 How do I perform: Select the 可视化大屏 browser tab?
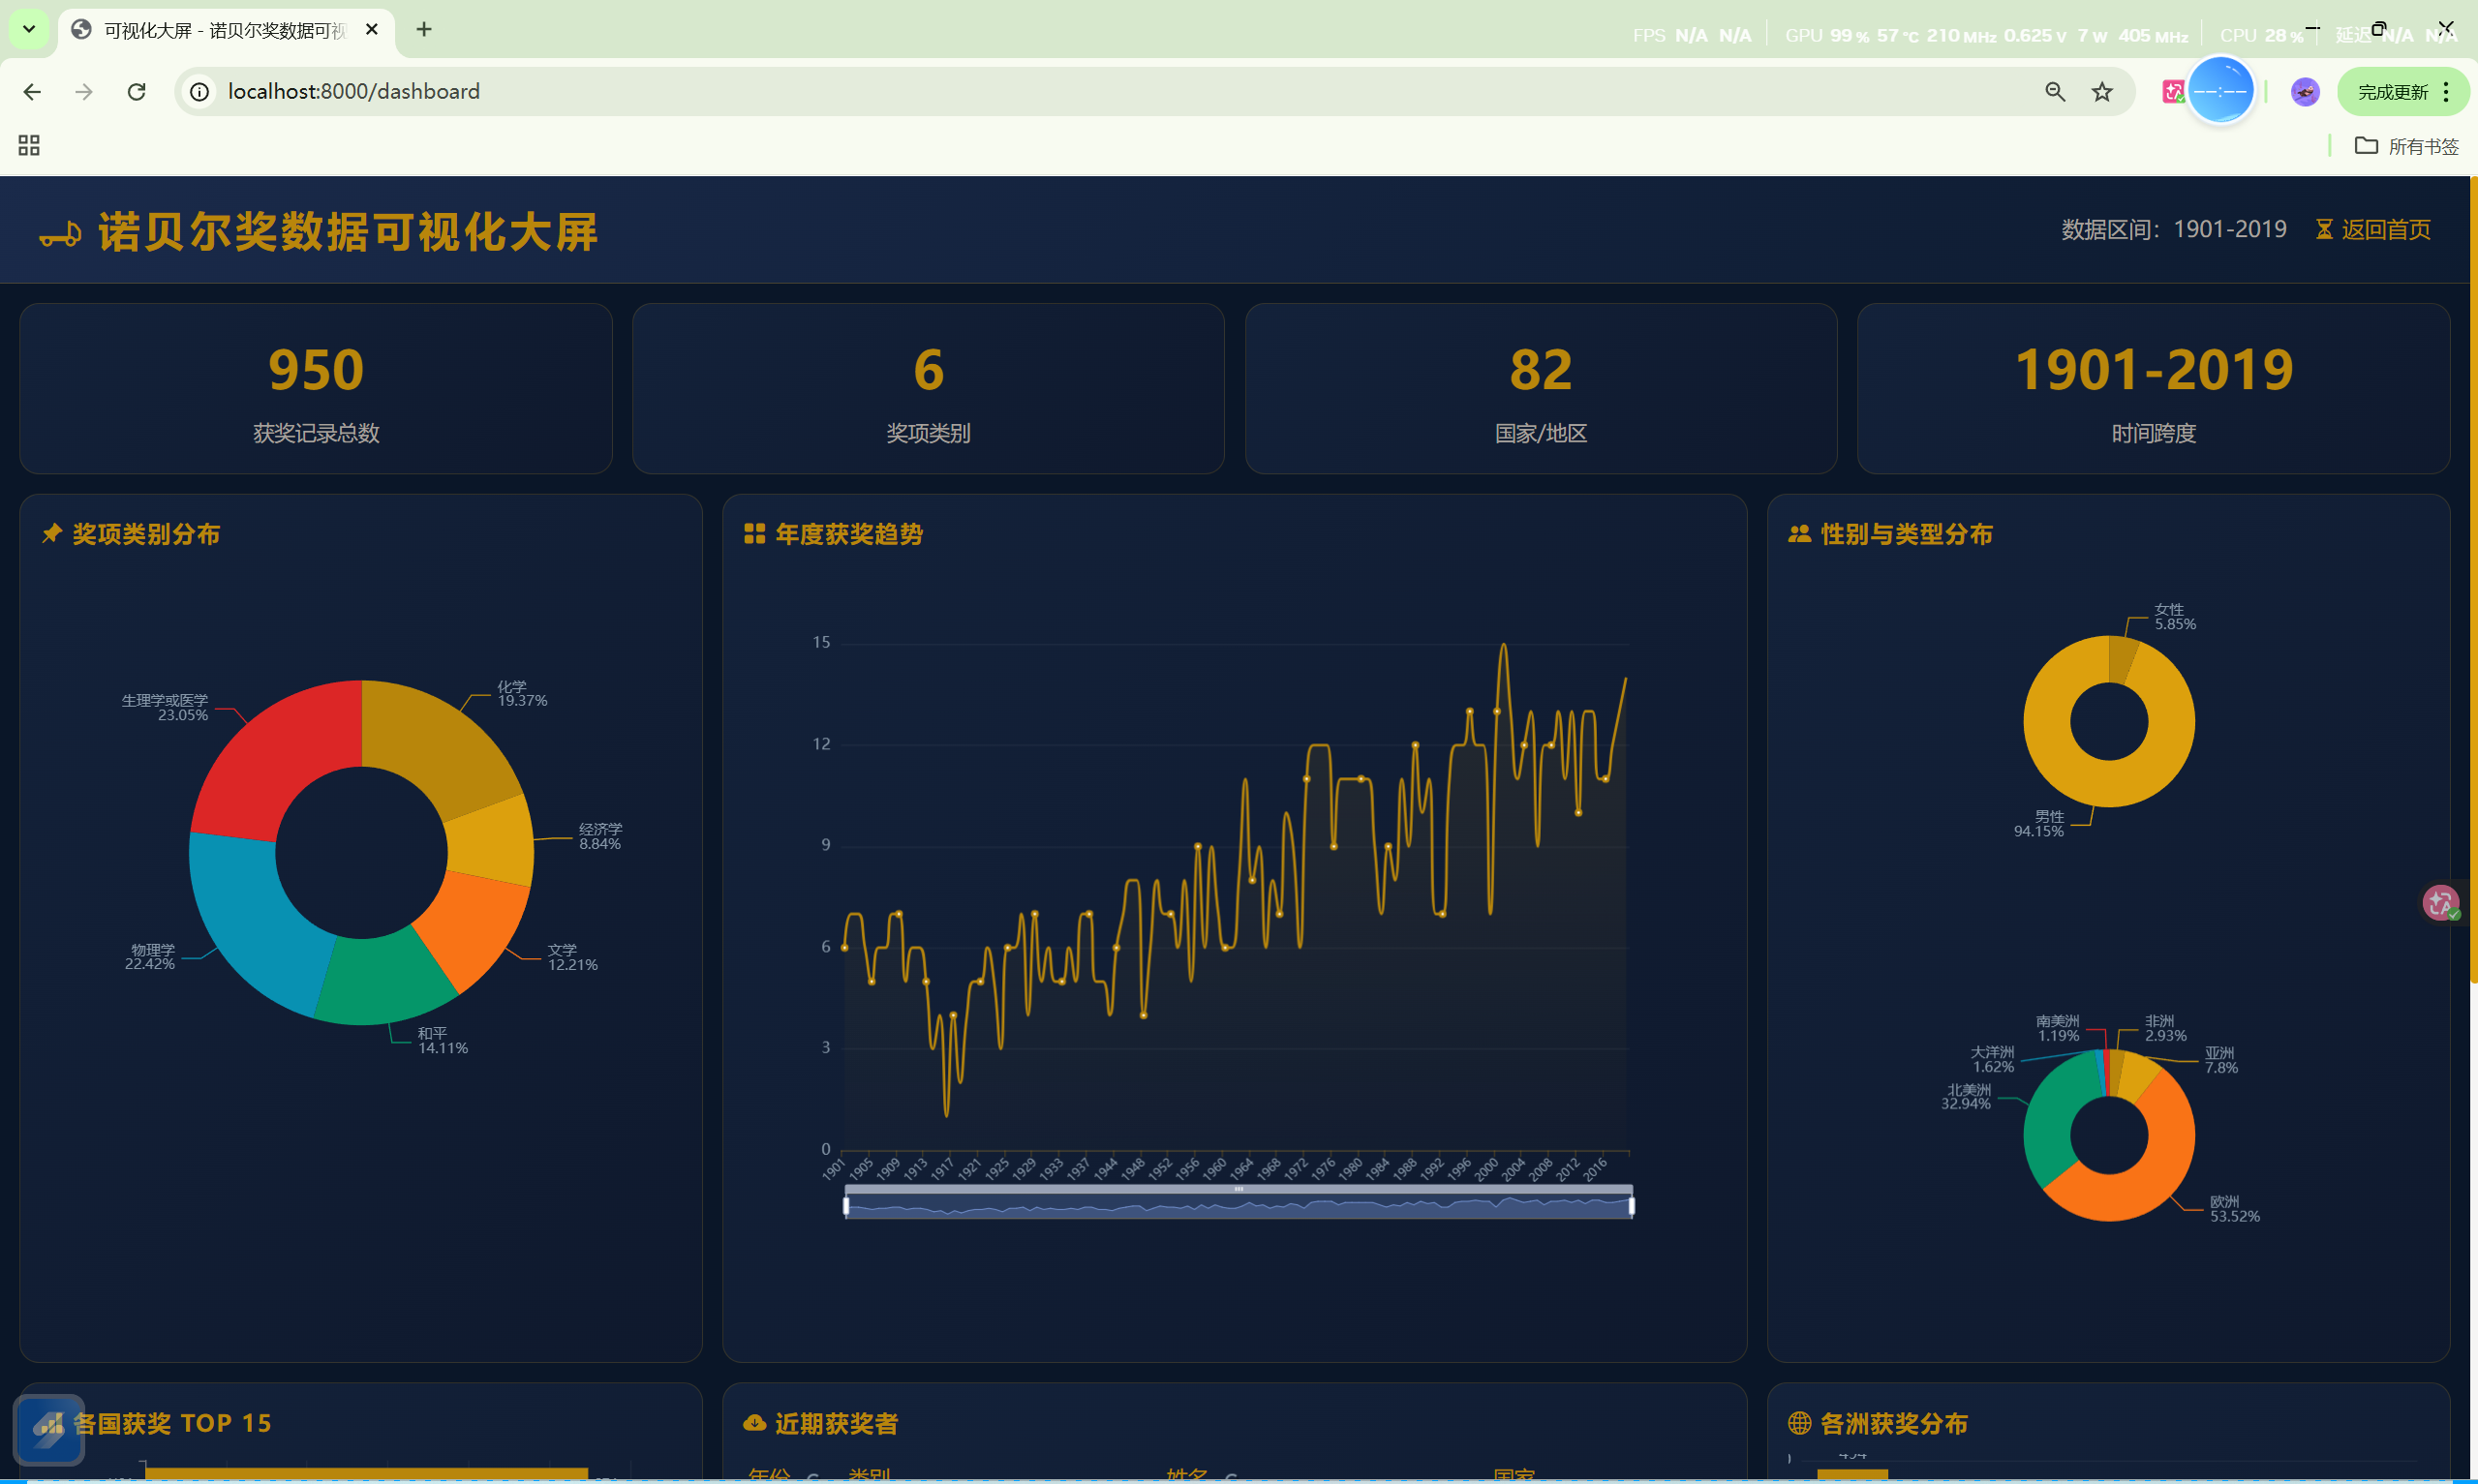click(222, 30)
